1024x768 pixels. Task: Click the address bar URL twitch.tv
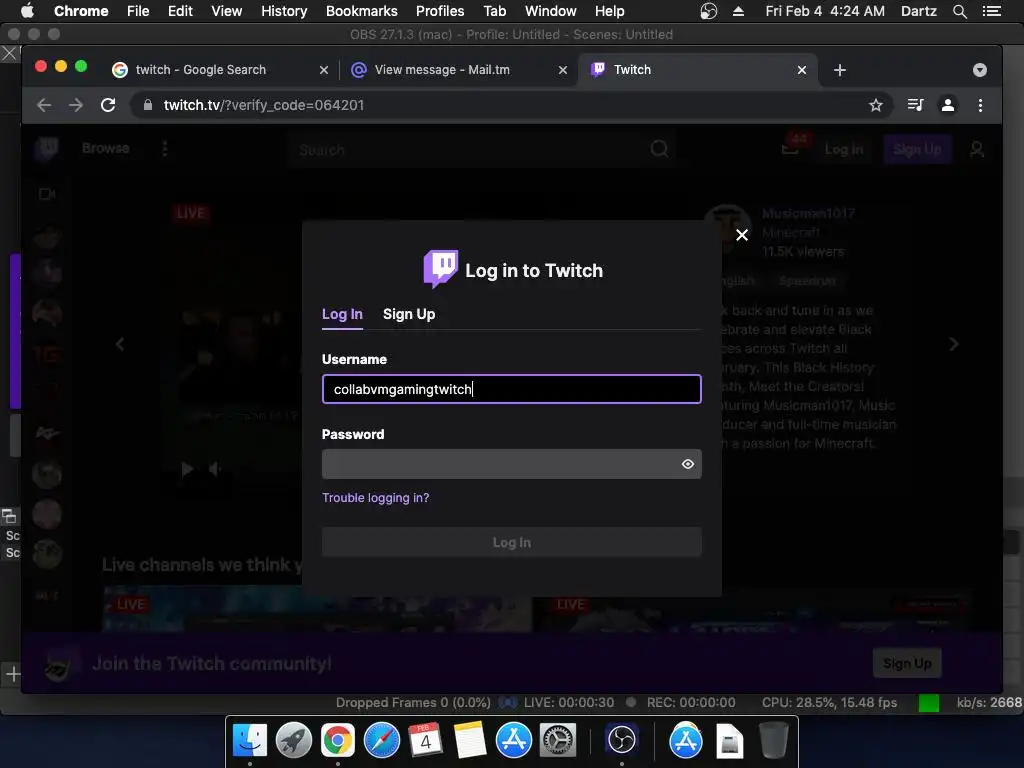(263, 105)
